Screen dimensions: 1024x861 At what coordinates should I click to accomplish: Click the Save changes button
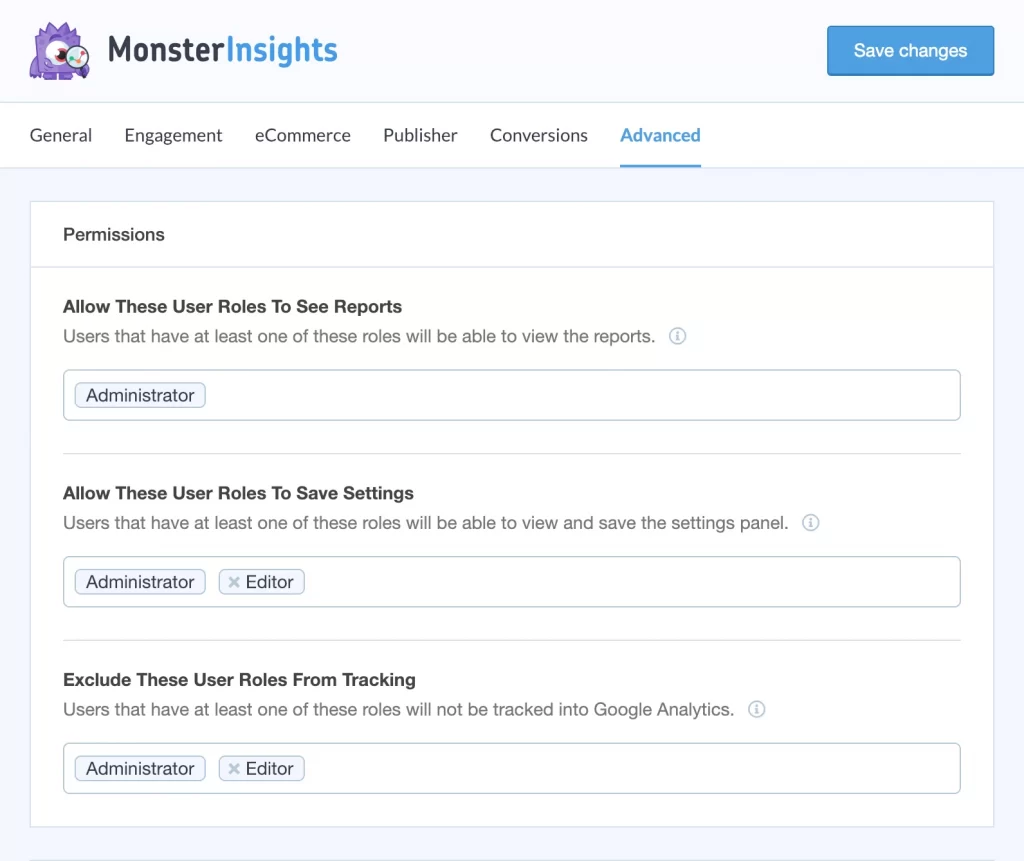[x=909, y=50]
